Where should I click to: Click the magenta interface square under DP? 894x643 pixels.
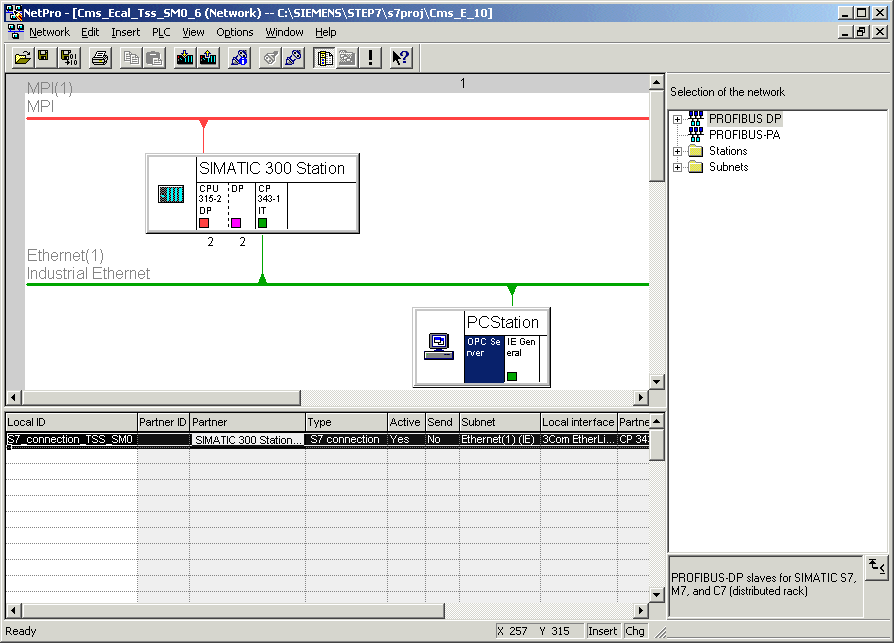(236, 223)
